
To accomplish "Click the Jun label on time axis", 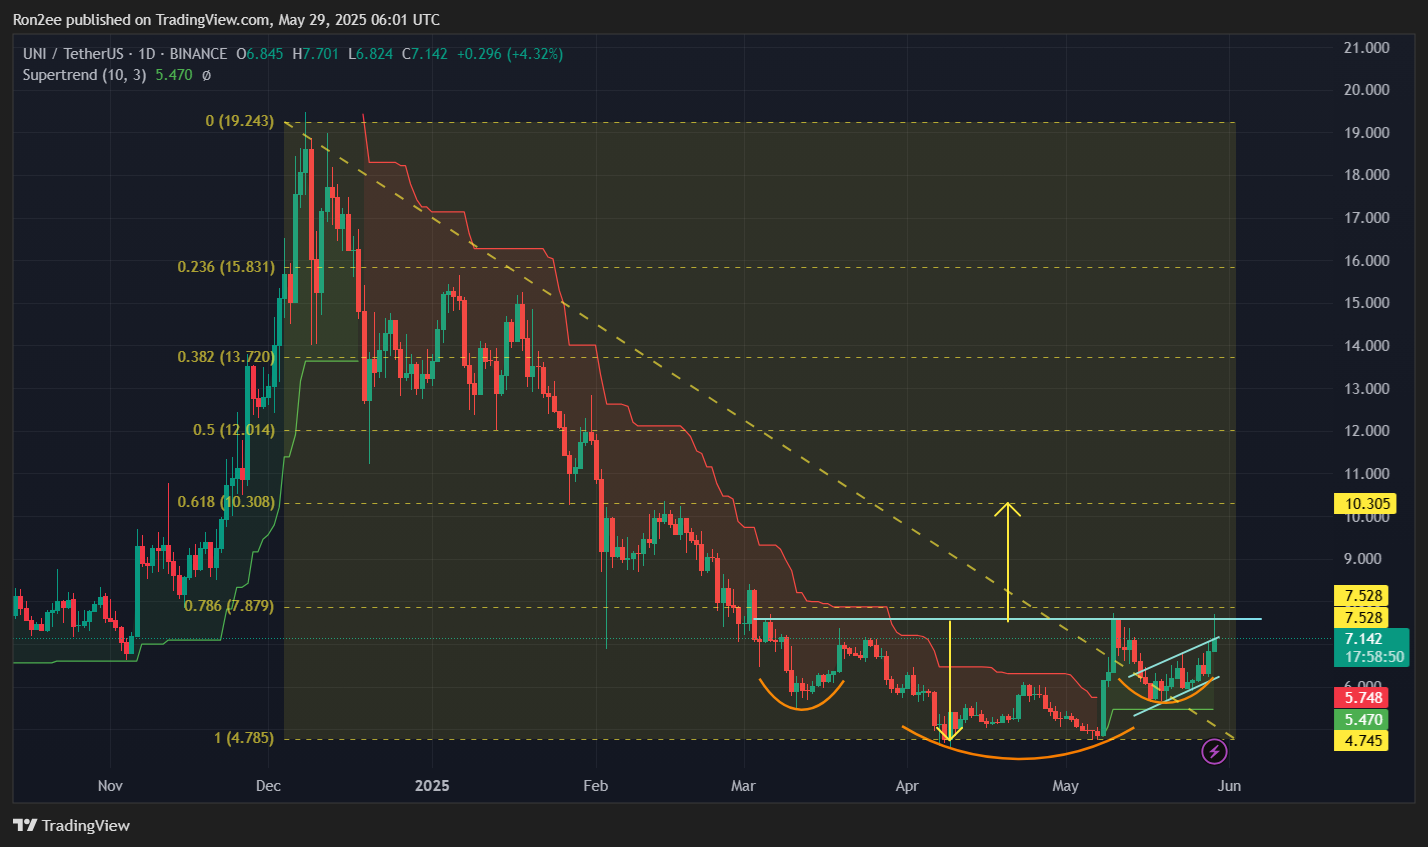I will (1229, 786).
